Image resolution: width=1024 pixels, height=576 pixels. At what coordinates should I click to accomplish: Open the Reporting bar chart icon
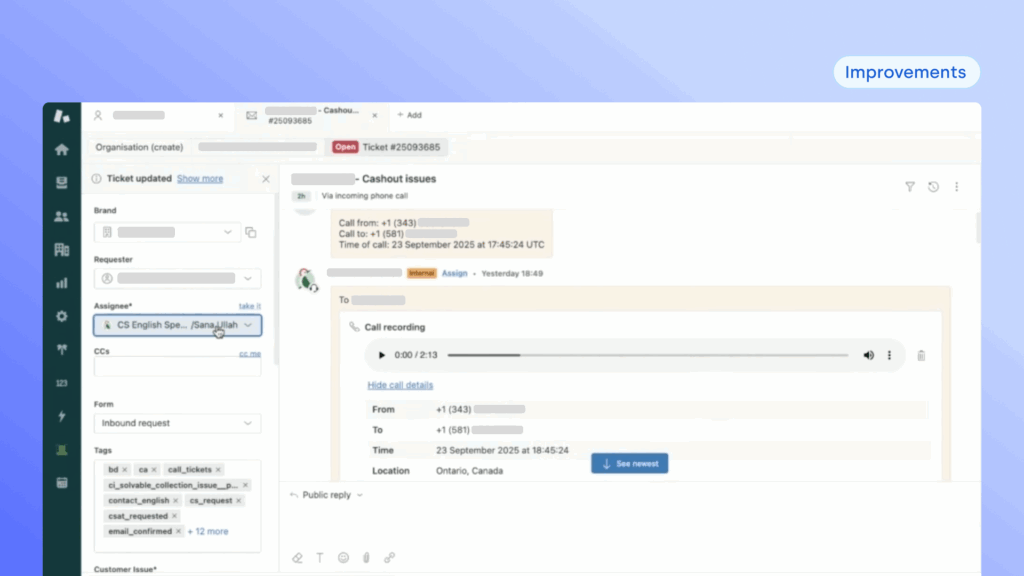click(x=62, y=283)
